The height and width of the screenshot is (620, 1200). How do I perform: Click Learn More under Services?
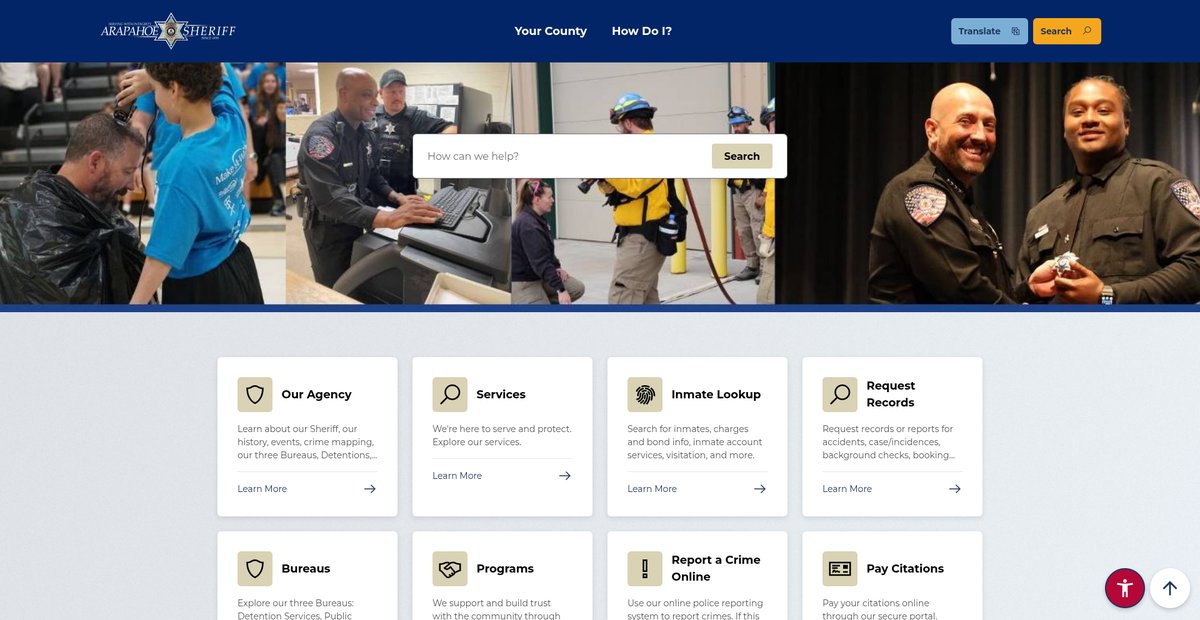coord(457,476)
